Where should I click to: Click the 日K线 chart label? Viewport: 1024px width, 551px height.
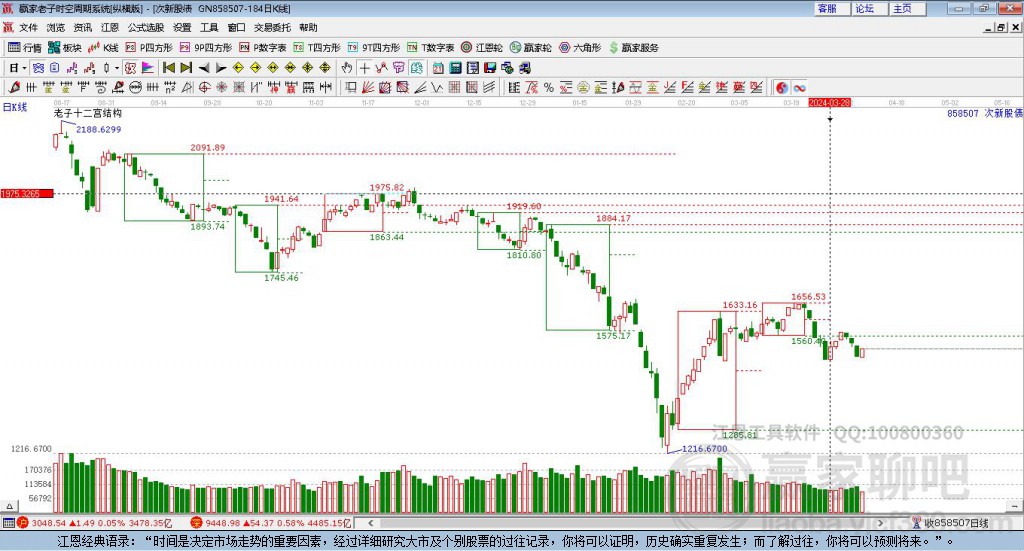point(15,108)
